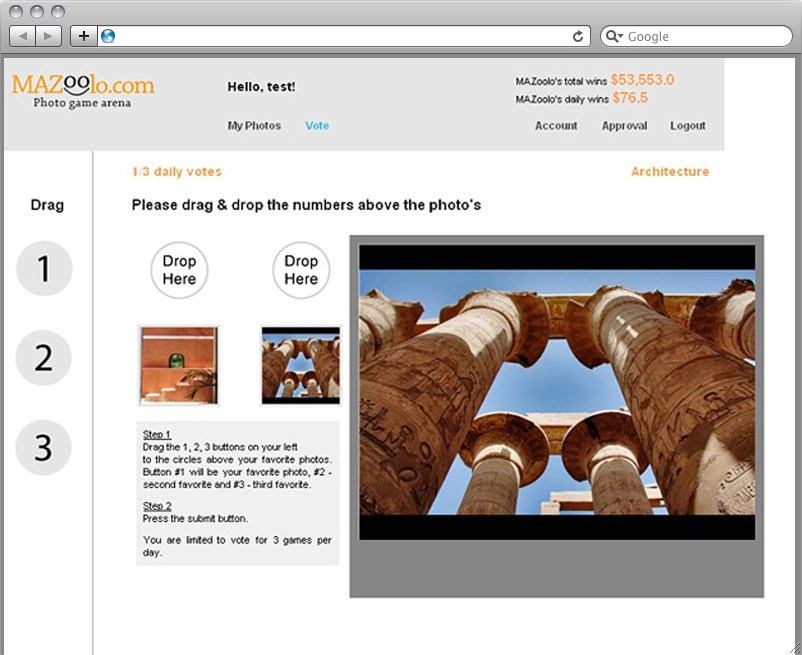Switch to the Vote tab
Viewport: 802px width, 655px height.
(x=317, y=126)
